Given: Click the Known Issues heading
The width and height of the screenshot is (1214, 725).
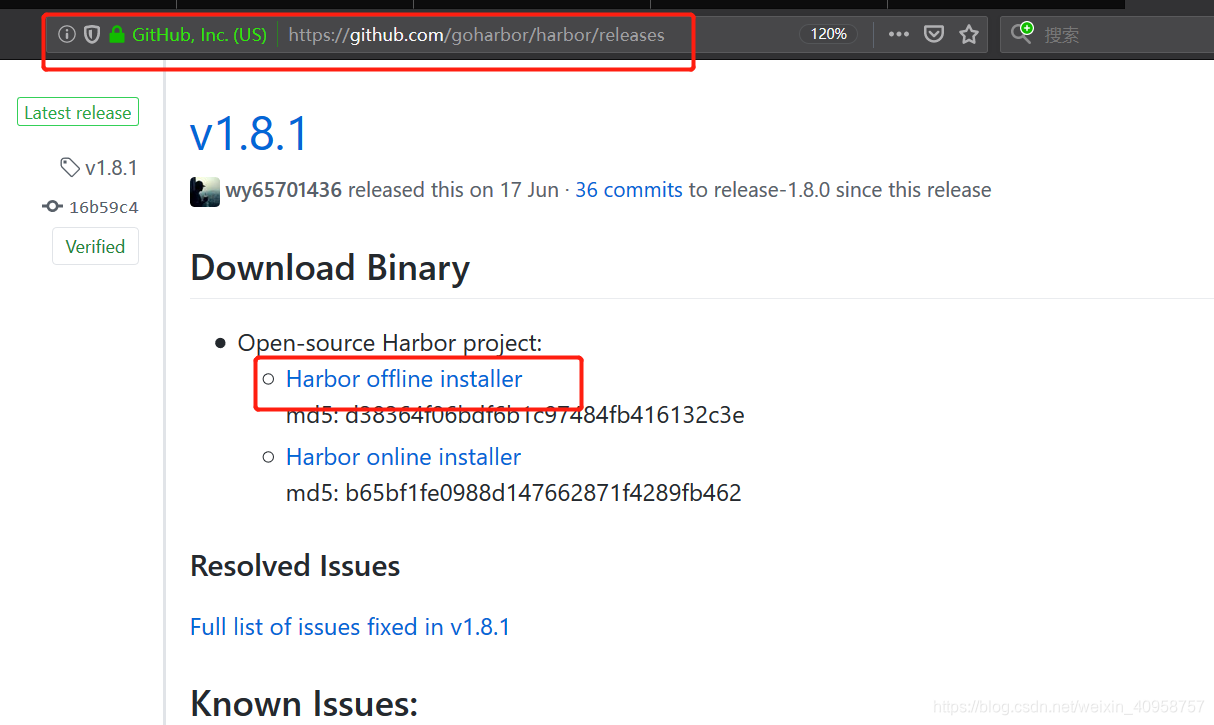Looking at the screenshot, I should coord(304,704).
